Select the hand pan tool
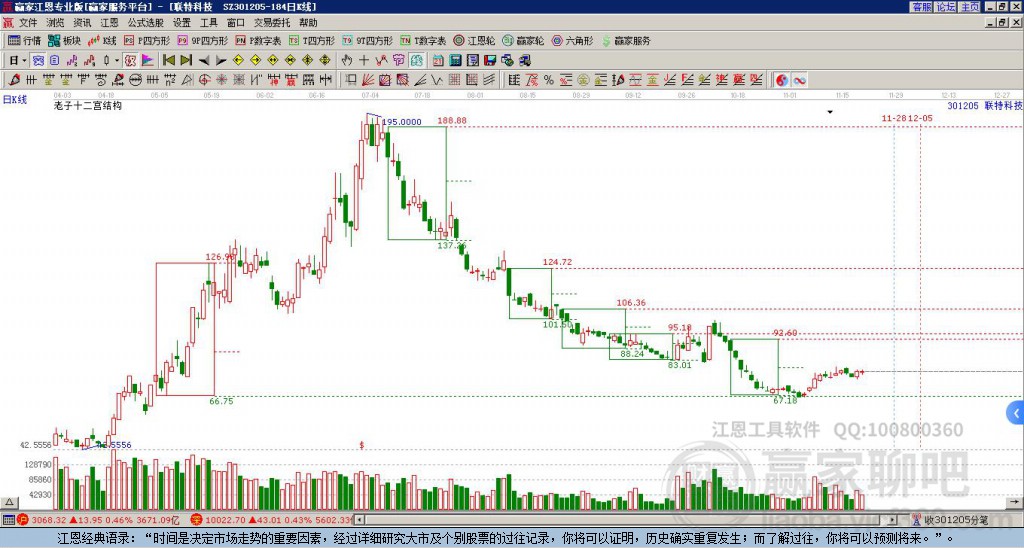This screenshot has height=548, width=1024. point(346,61)
